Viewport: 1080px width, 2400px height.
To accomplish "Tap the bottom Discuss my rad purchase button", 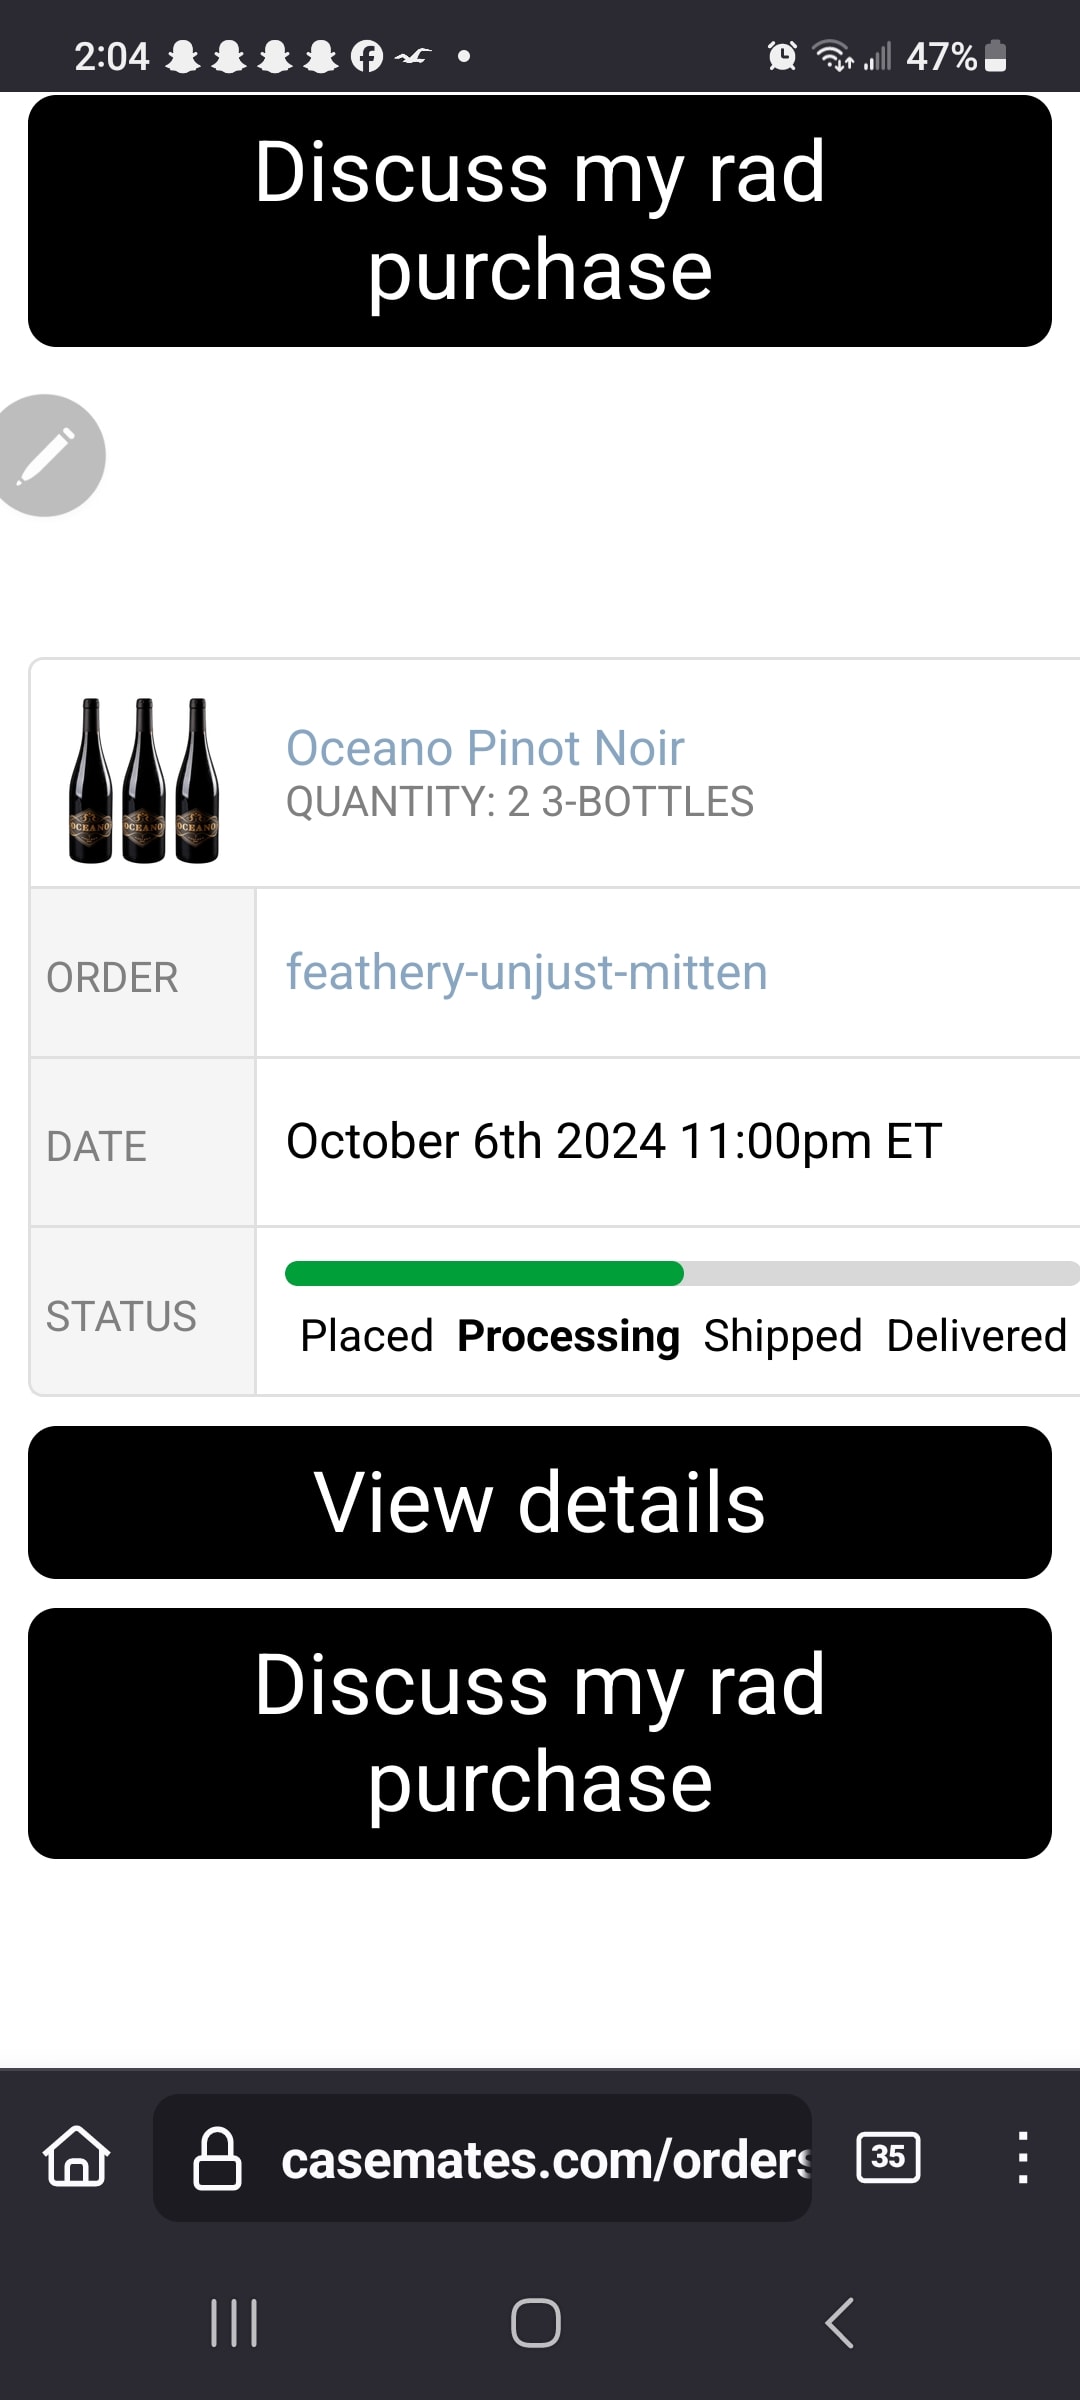I will click(x=540, y=1733).
